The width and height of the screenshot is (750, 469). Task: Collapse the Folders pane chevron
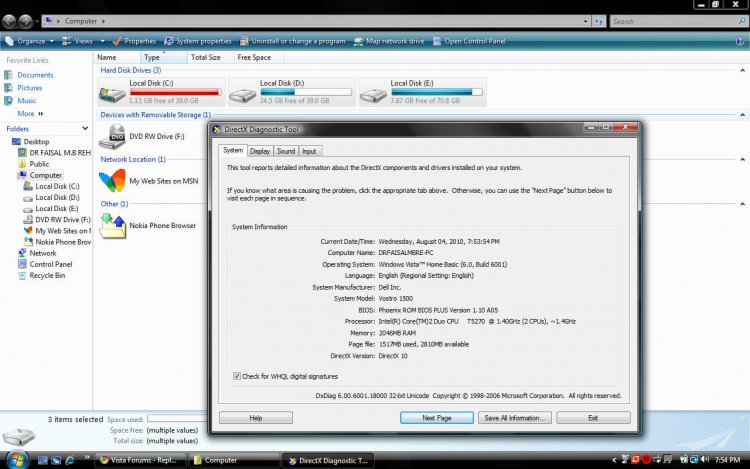click(85, 129)
